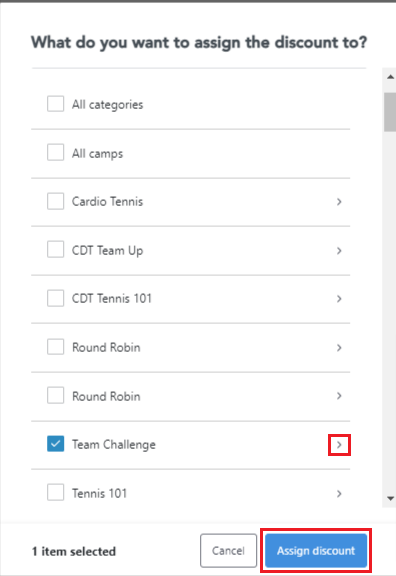Open the Tennis 101 chevron arrow
The width and height of the screenshot is (396, 576).
click(339, 493)
